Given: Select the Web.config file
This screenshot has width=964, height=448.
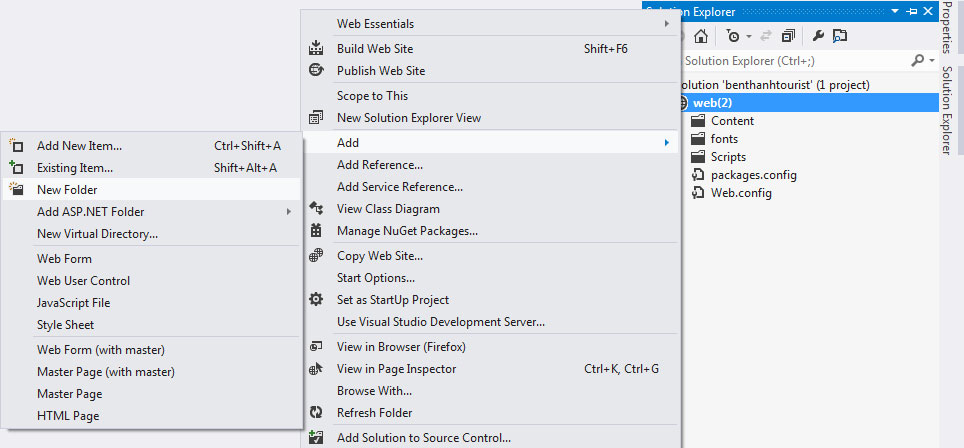Looking at the screenshot, I should [741, 193].
